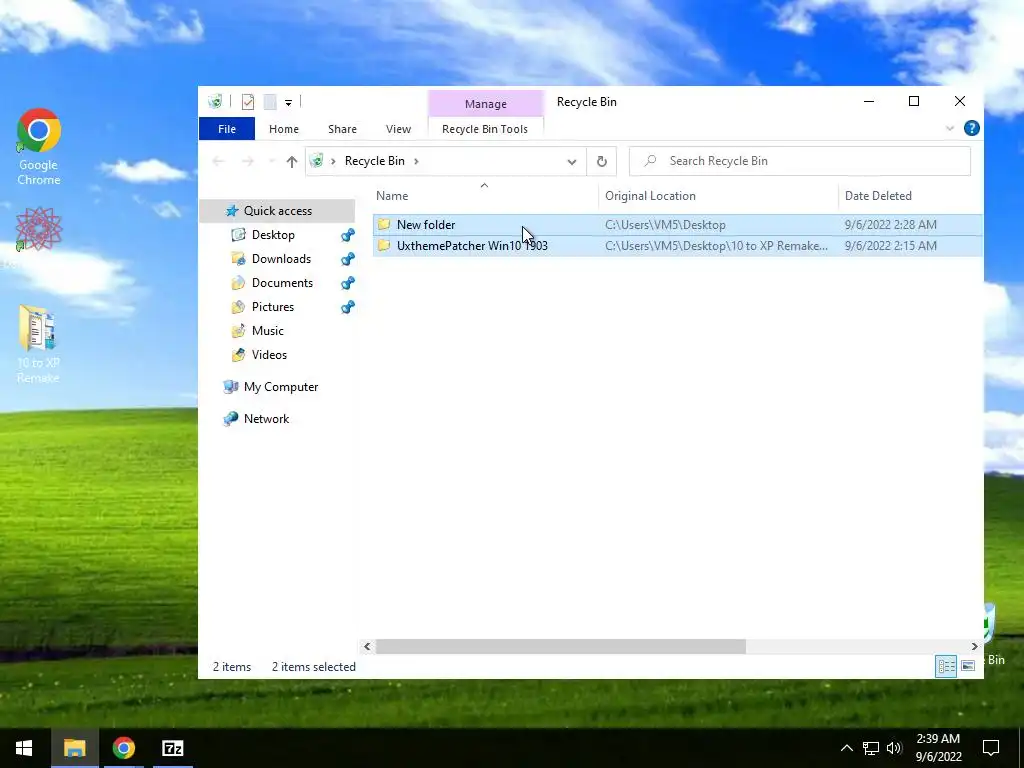Click the horizontal scrollbar right arrow
Screen dimensions: 1024x768
coord(974,647)
